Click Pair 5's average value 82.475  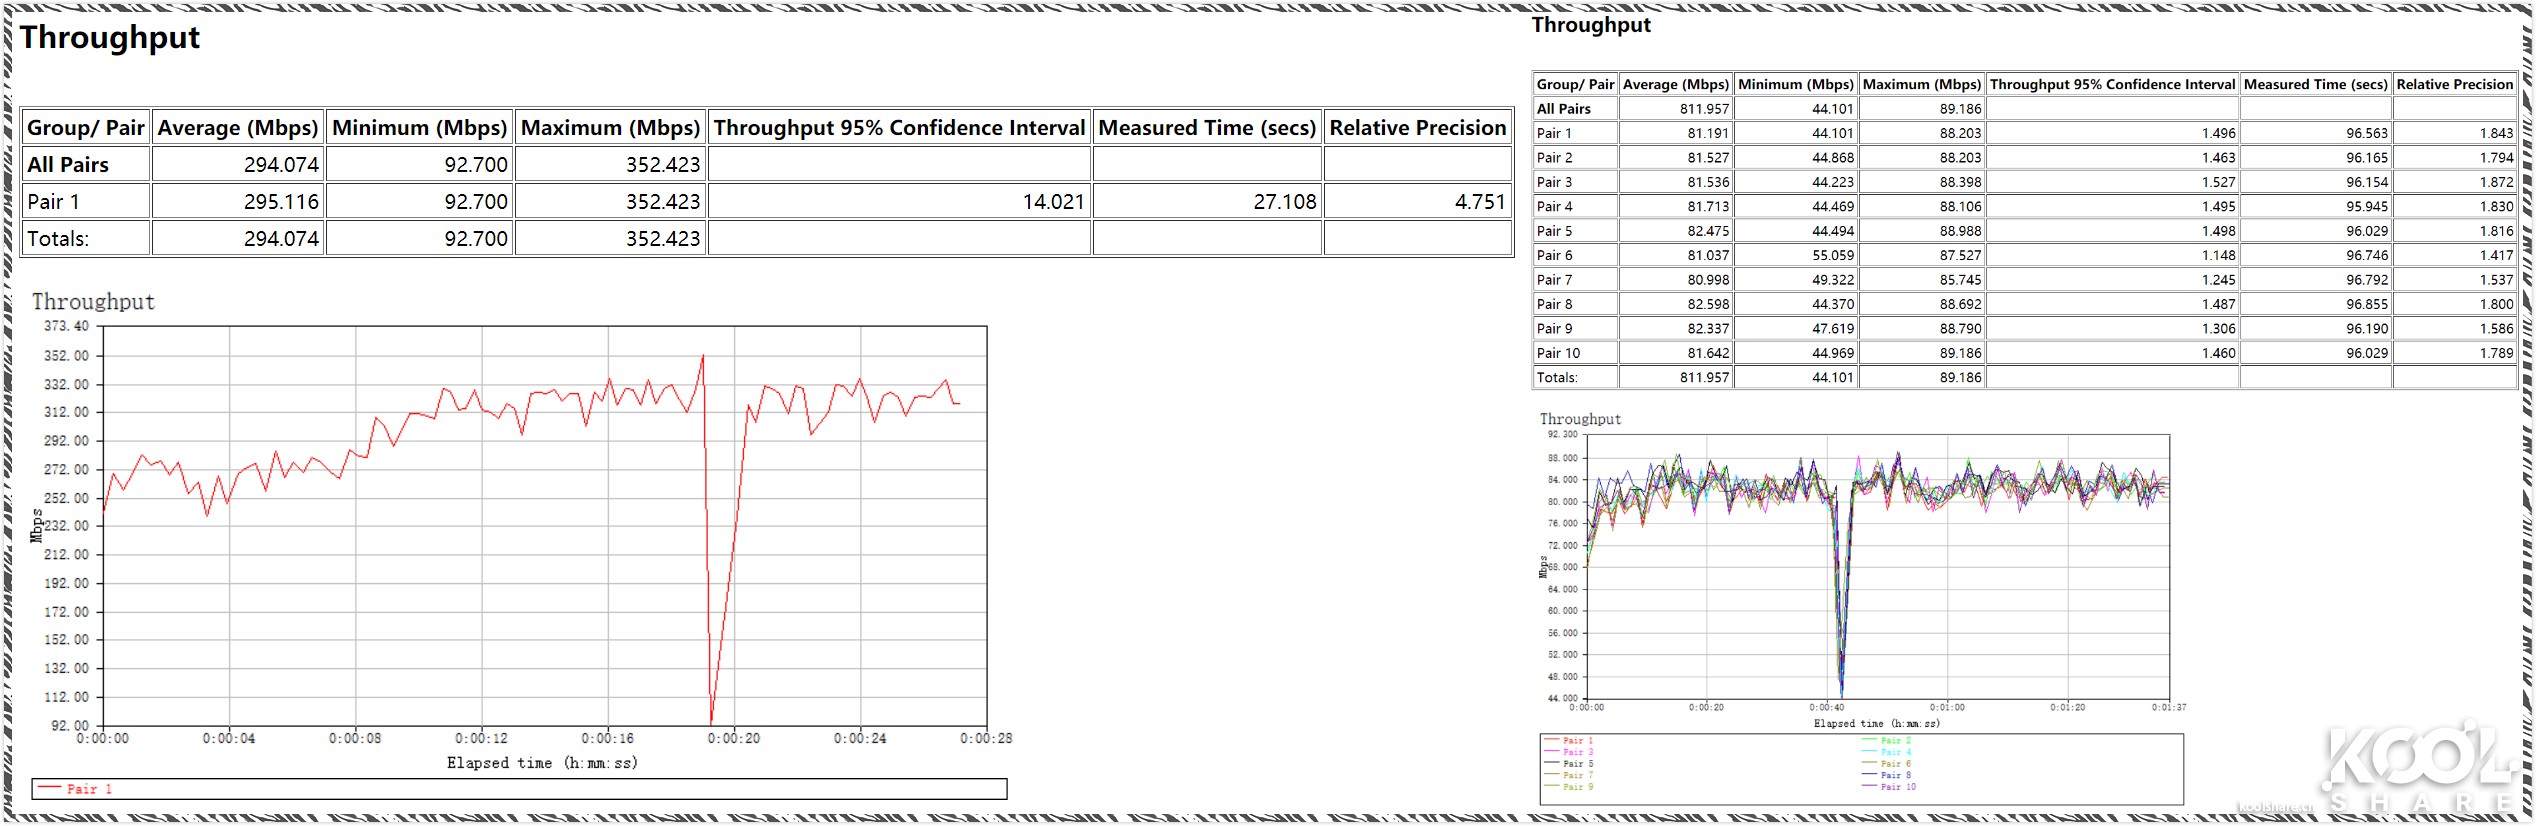[1708, 231]
